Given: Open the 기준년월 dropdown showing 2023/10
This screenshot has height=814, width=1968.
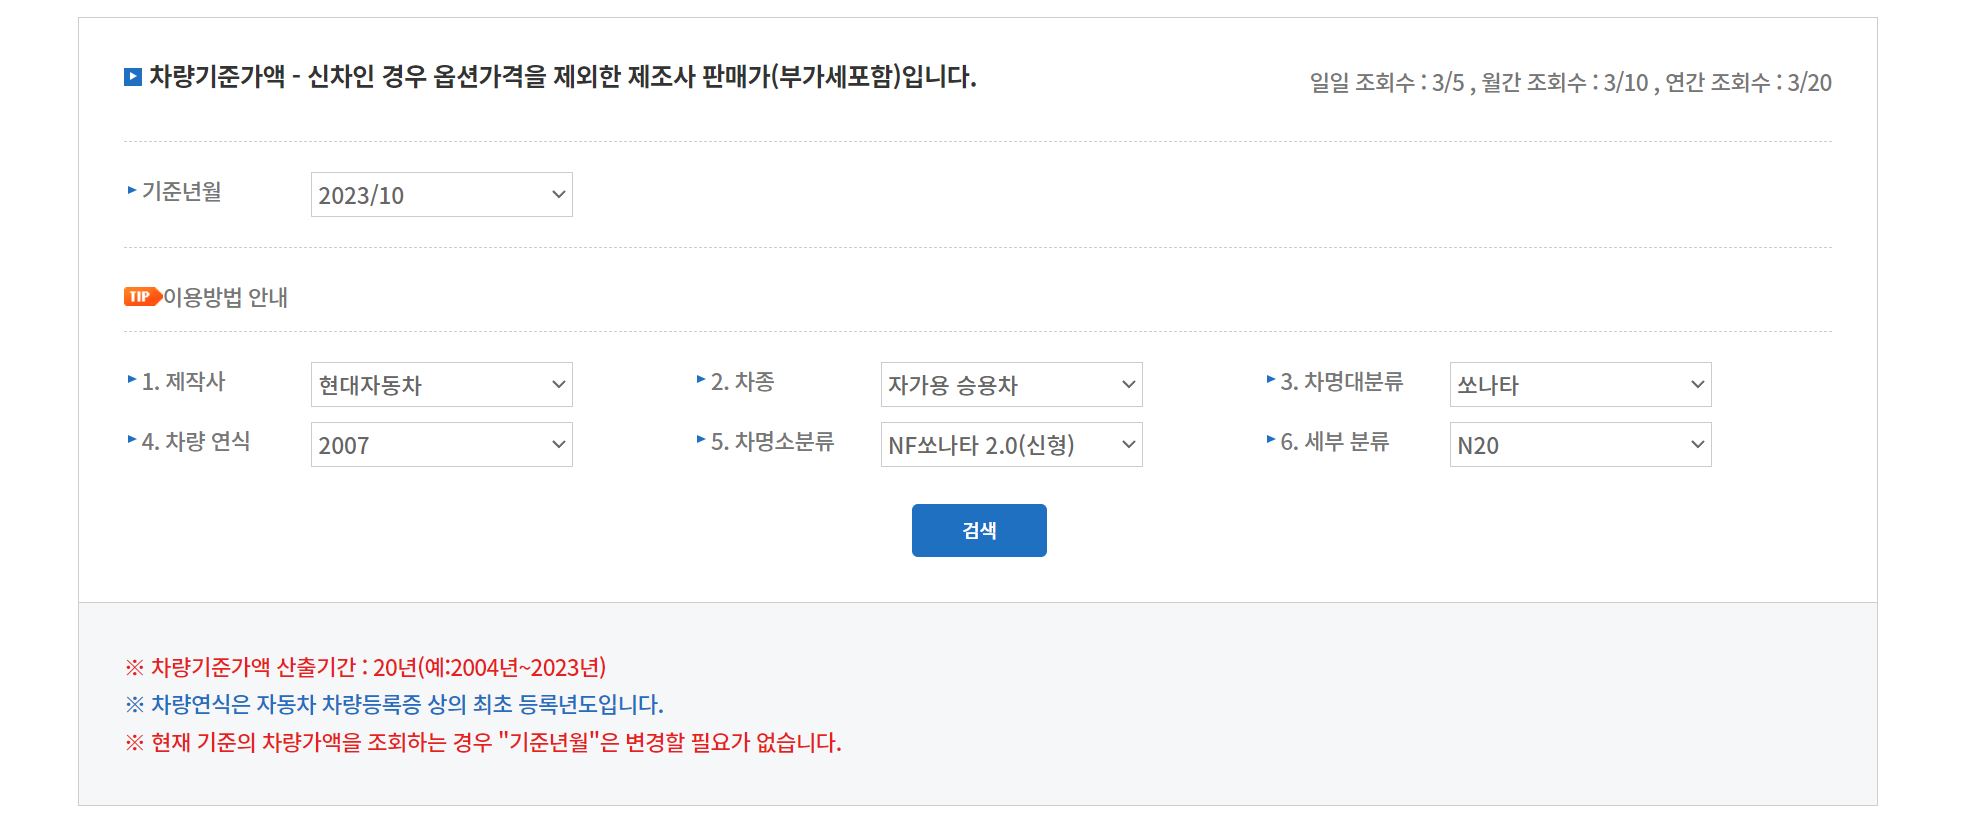Looking at the screenshot, I should pyautogui.click(x=441, y=194).
